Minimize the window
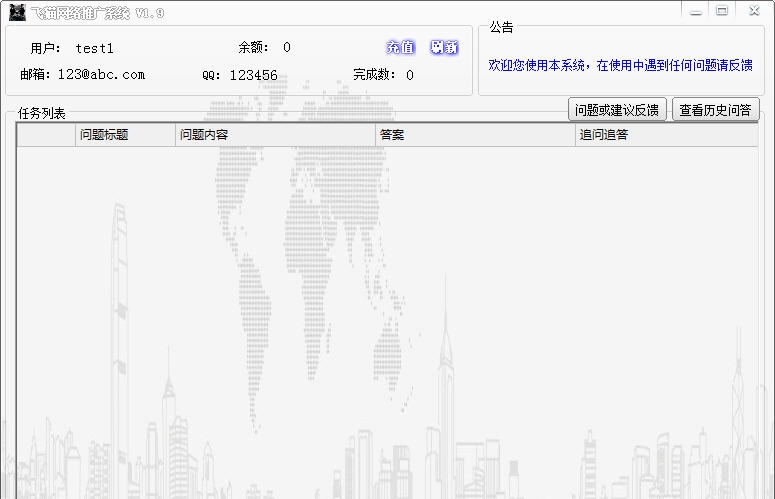This screenshot has width=775, height=499. coord(696,11)
